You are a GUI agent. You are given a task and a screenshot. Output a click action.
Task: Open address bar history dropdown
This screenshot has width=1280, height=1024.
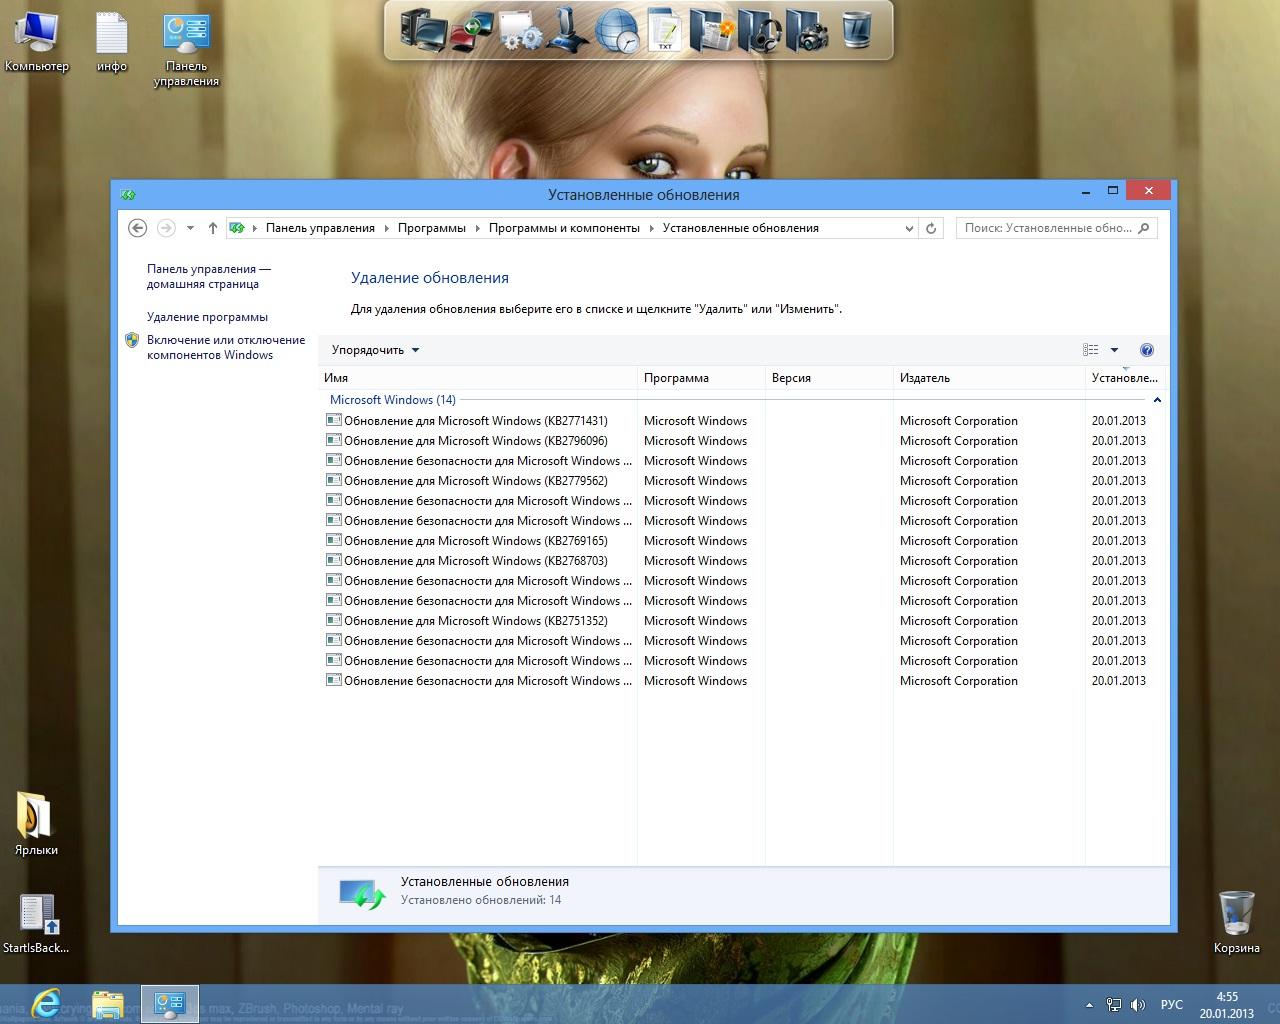click(x=908, y=228)
